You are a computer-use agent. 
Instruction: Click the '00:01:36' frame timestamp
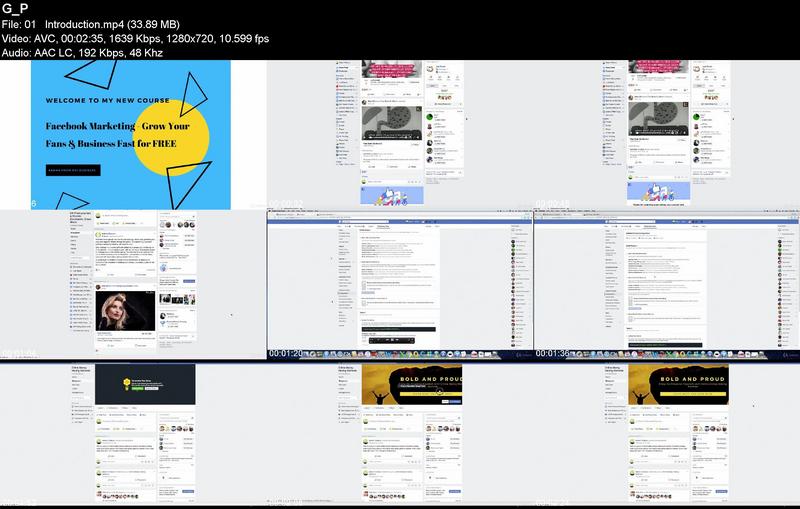pyautogui.click(x=553, y=353)
